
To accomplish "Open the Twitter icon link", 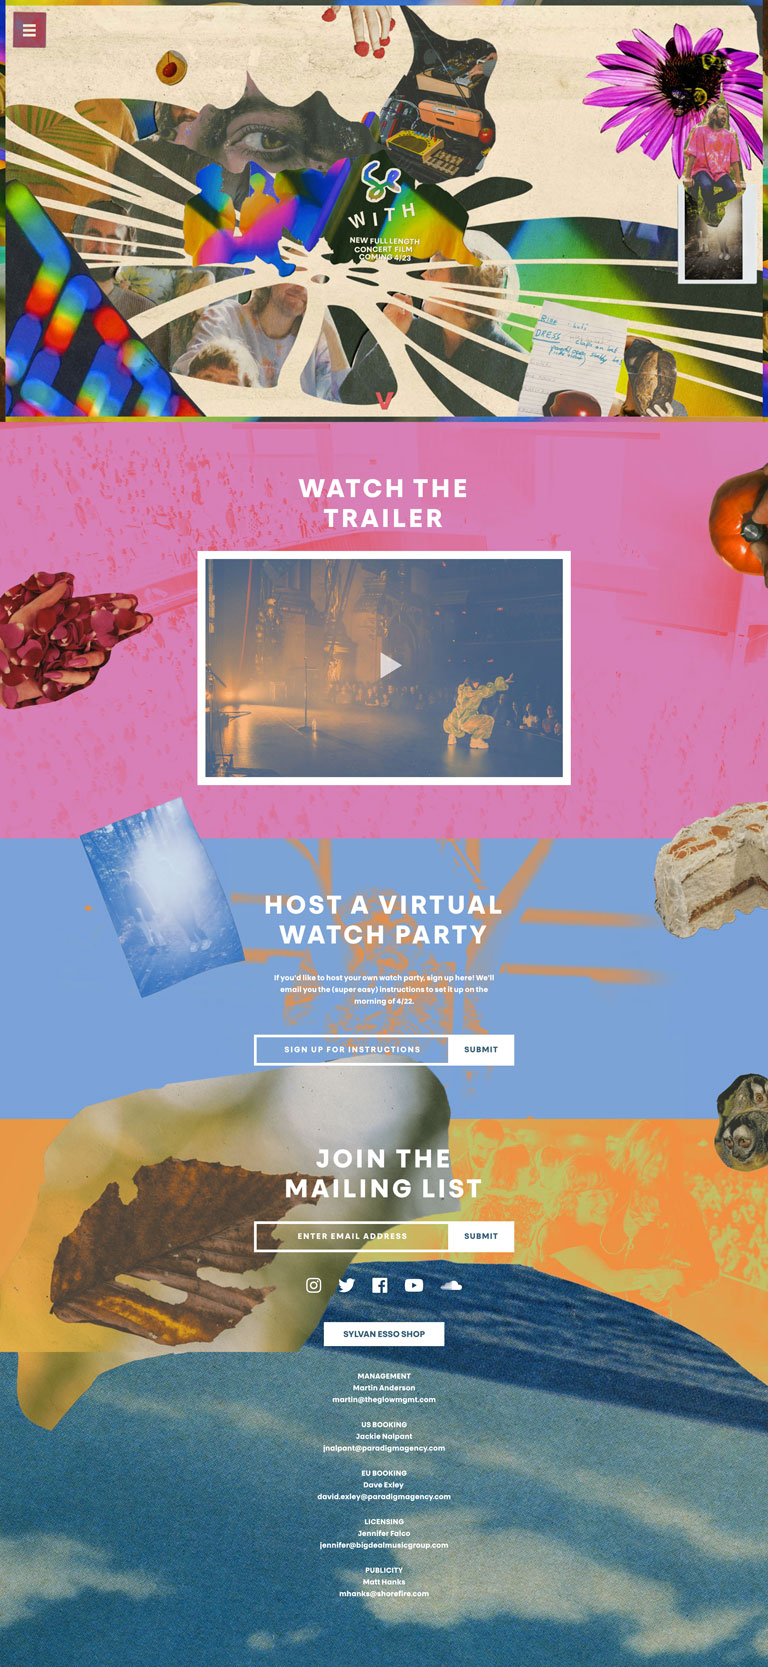I will point(346,1285).
